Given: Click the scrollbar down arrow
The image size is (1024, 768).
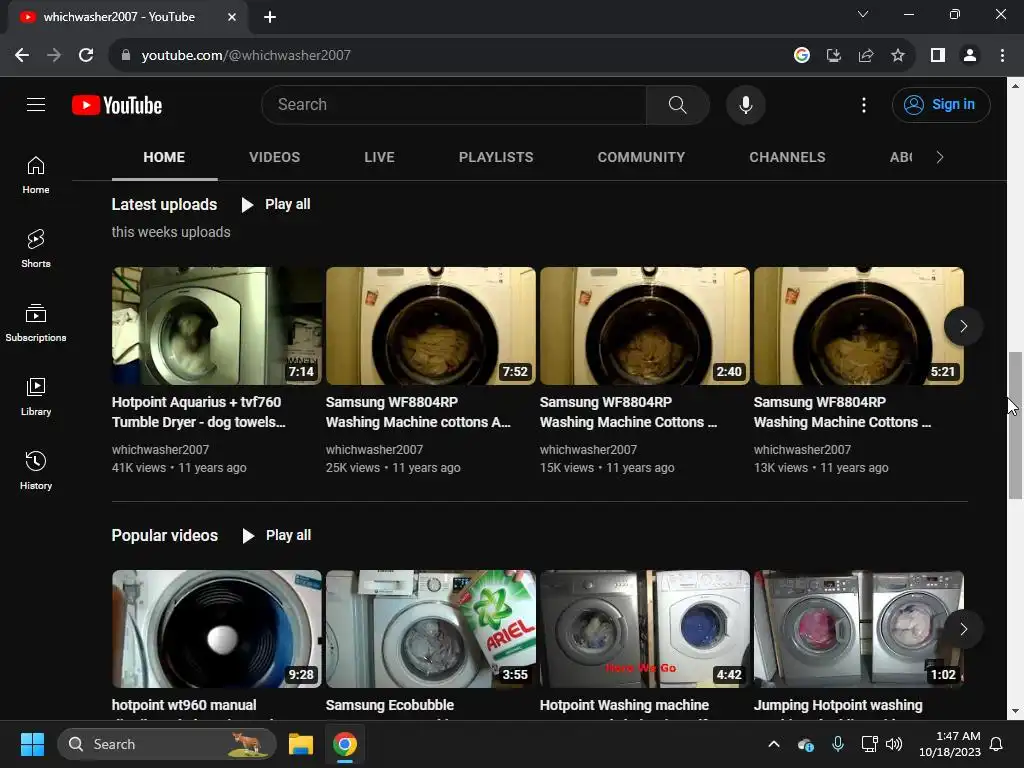Looking at the screenshot, I should click(1015, 711).
